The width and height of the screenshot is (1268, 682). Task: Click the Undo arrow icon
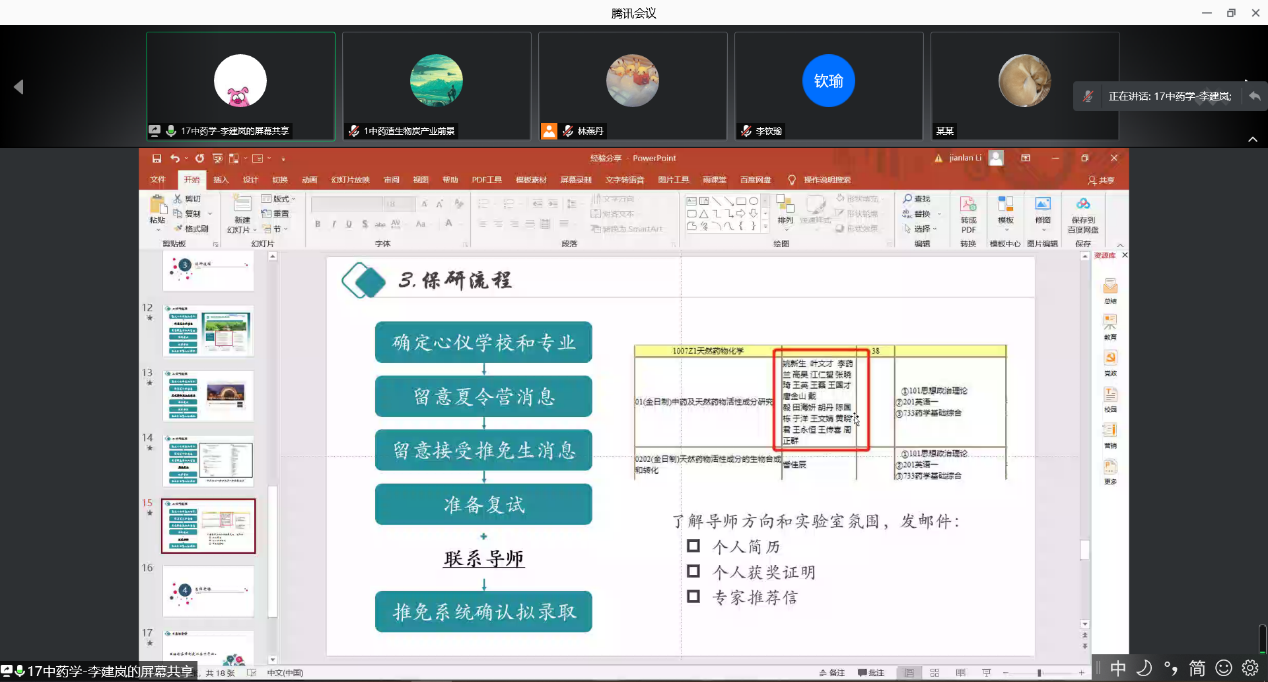175,158
